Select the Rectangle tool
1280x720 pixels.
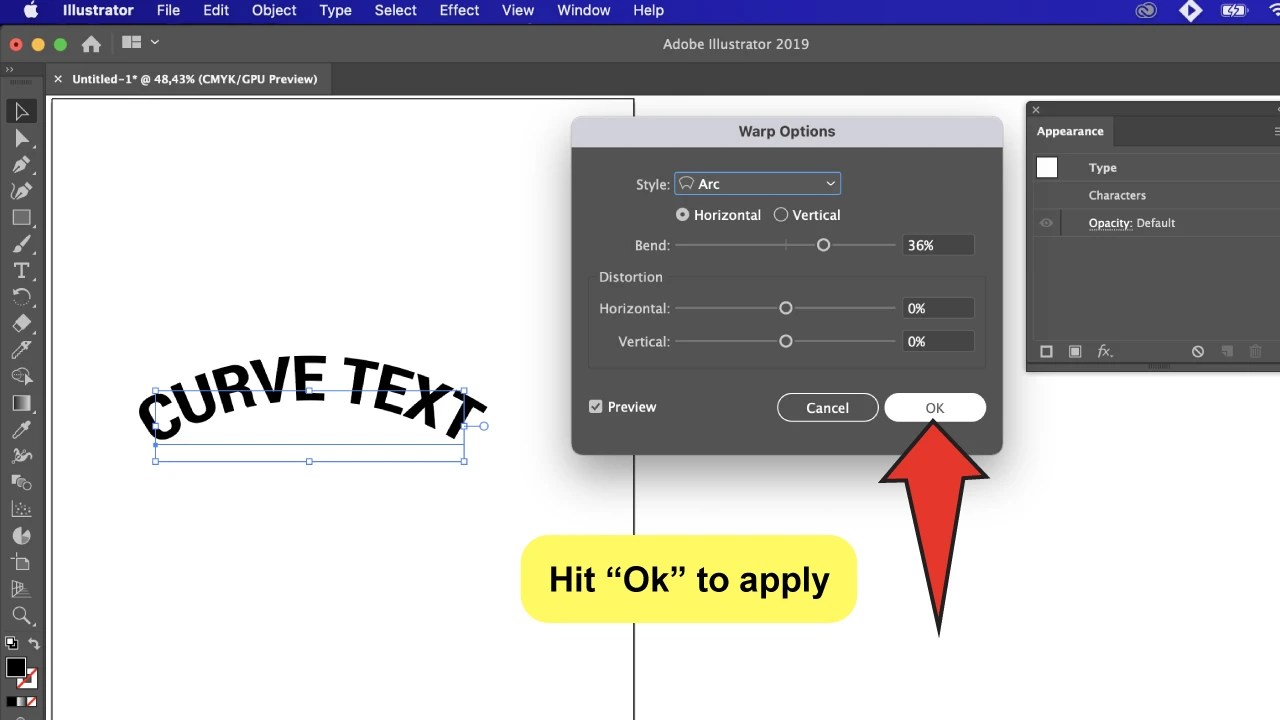tap(22, 217)
